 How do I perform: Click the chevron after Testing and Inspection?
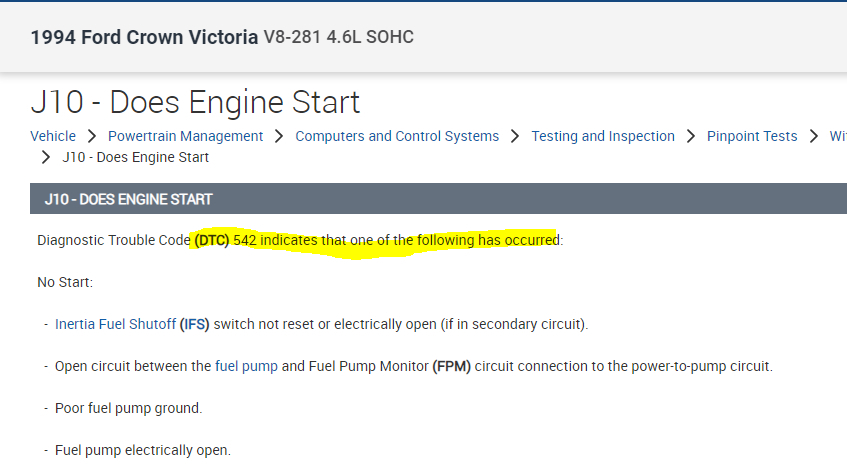click(x=691, y=136)
